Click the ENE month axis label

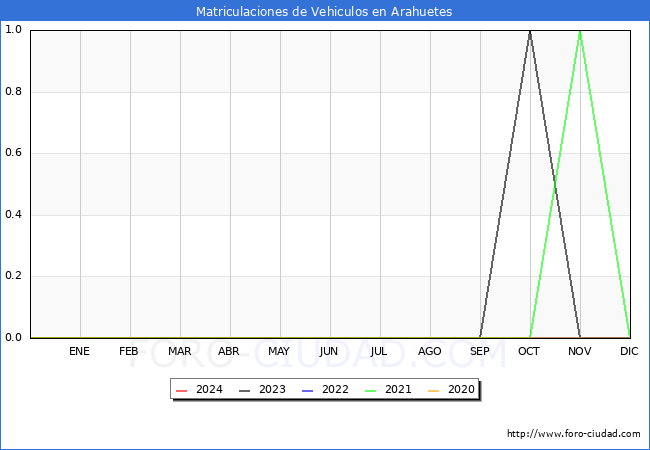[x=79, y=351]
